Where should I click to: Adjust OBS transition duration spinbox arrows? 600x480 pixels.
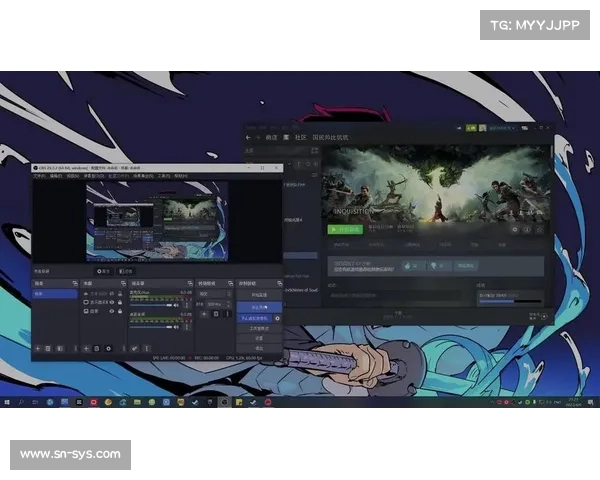(x=229, y=304)
